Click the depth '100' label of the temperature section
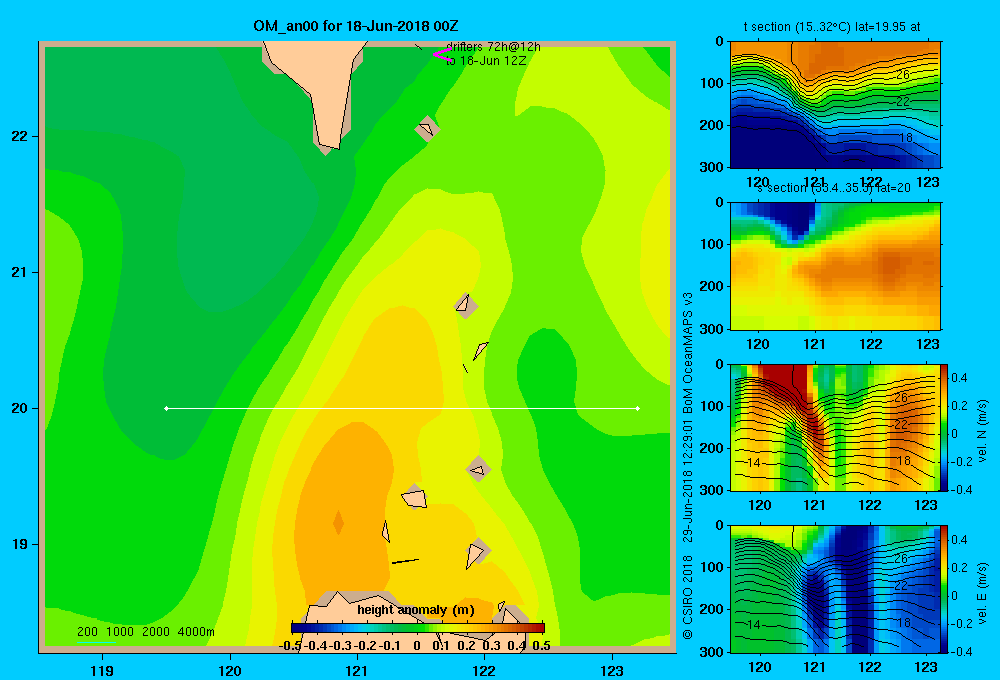The height and width of the screenshot is (680, 1000). coord(713,83)
